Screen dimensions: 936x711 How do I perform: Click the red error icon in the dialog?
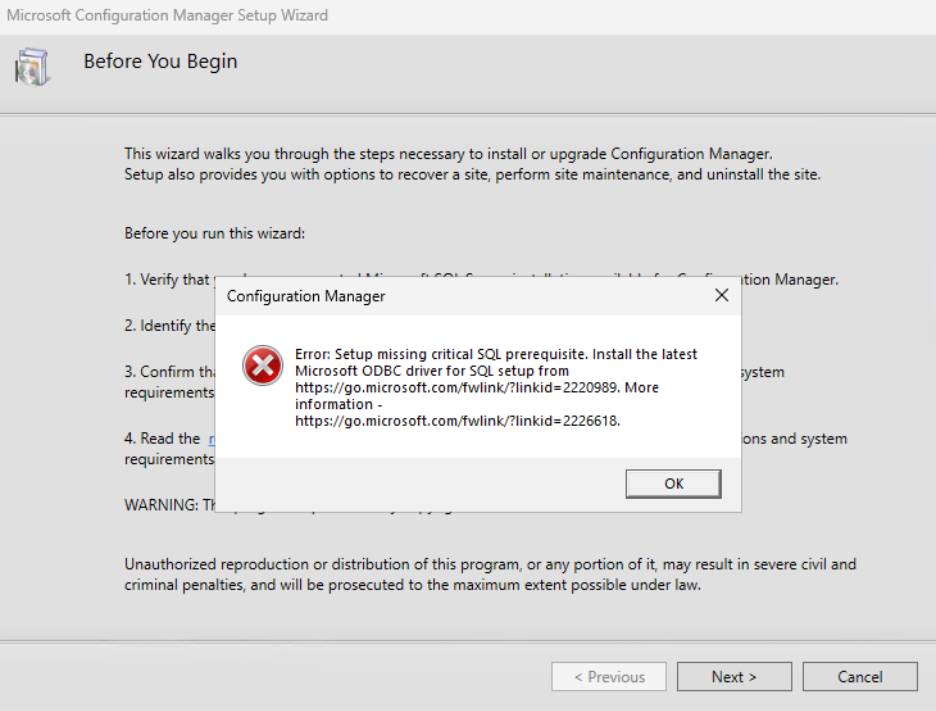tap(262, 367)
